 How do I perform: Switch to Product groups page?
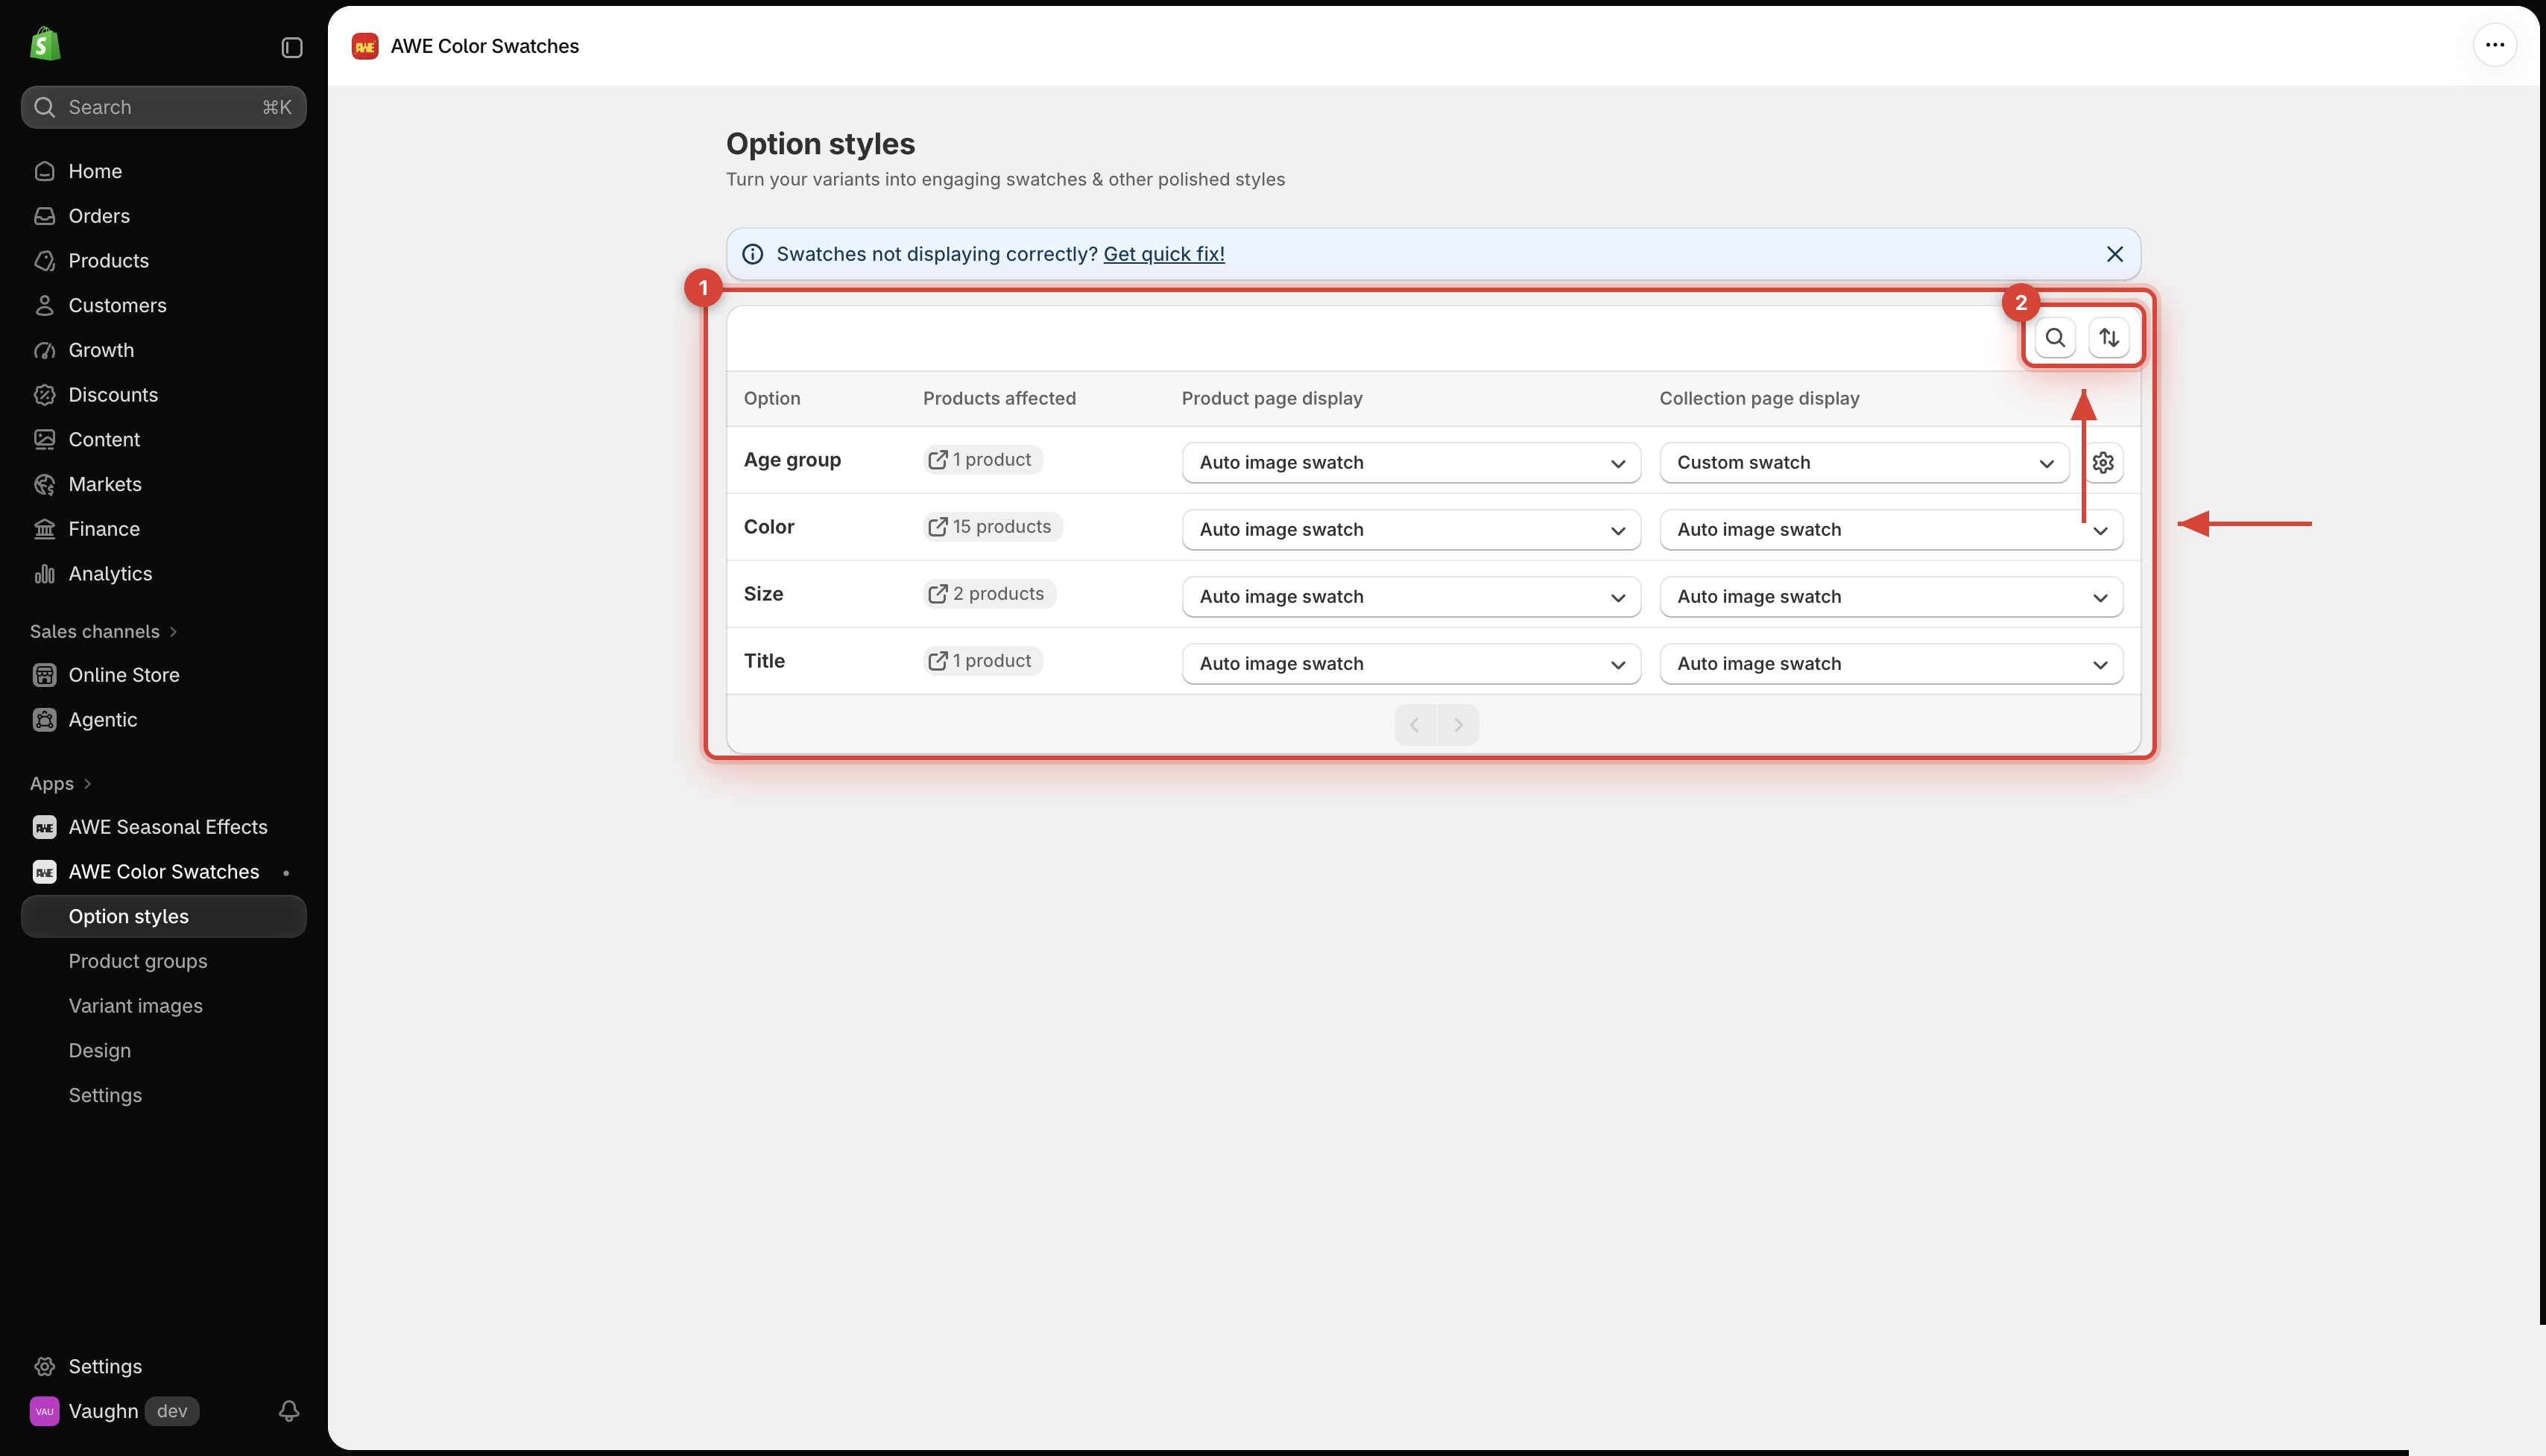(163, 961)
